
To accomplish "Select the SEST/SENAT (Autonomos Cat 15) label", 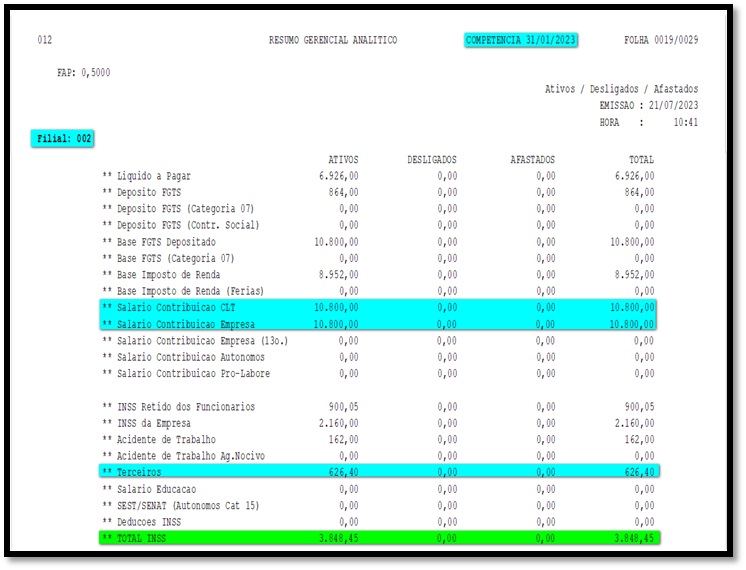I will tap(188, 505).
